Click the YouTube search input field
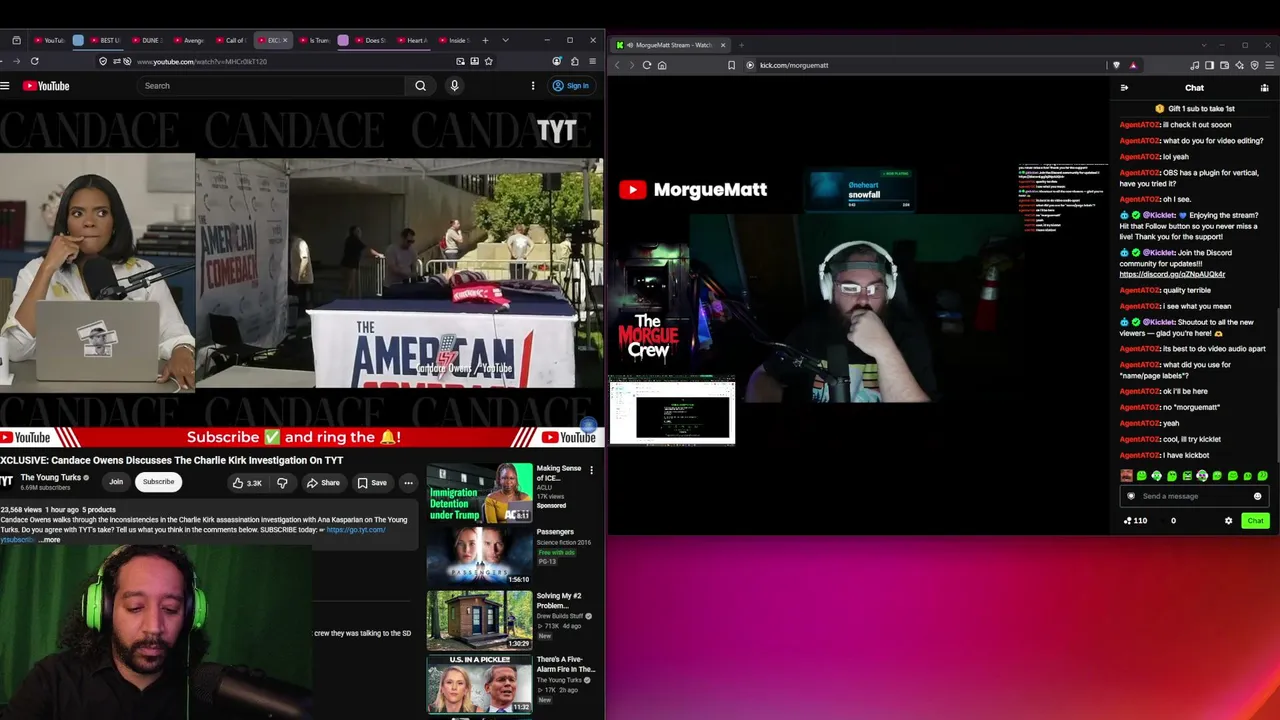The width and height of the screenshot is (1280, 720). pos(272,86)
